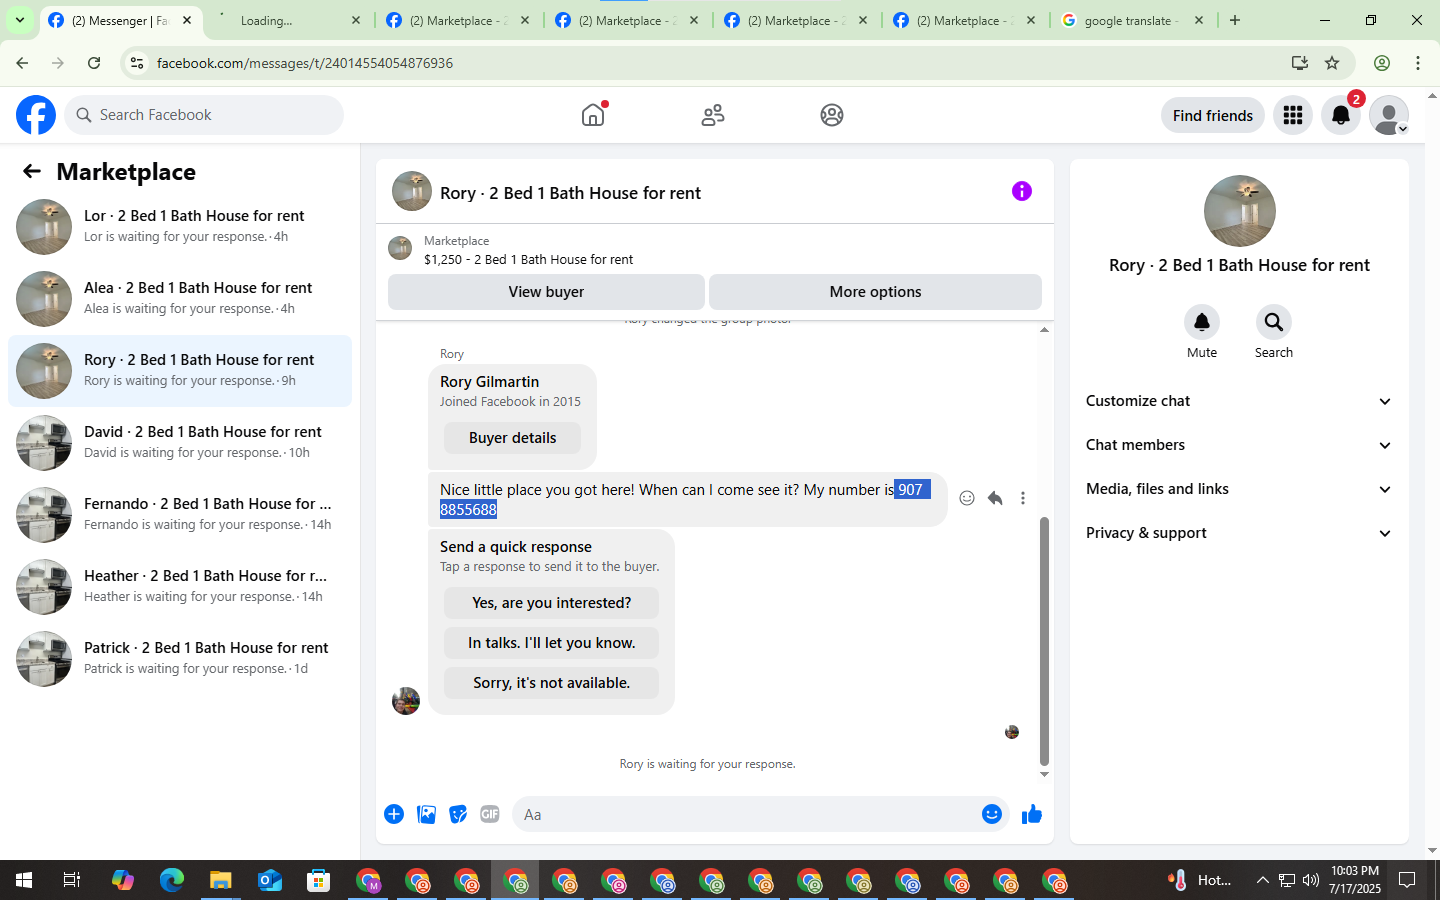Choose a sticker
The height and width of the screenshot is (900, 1440).
(x=458, y=814)
